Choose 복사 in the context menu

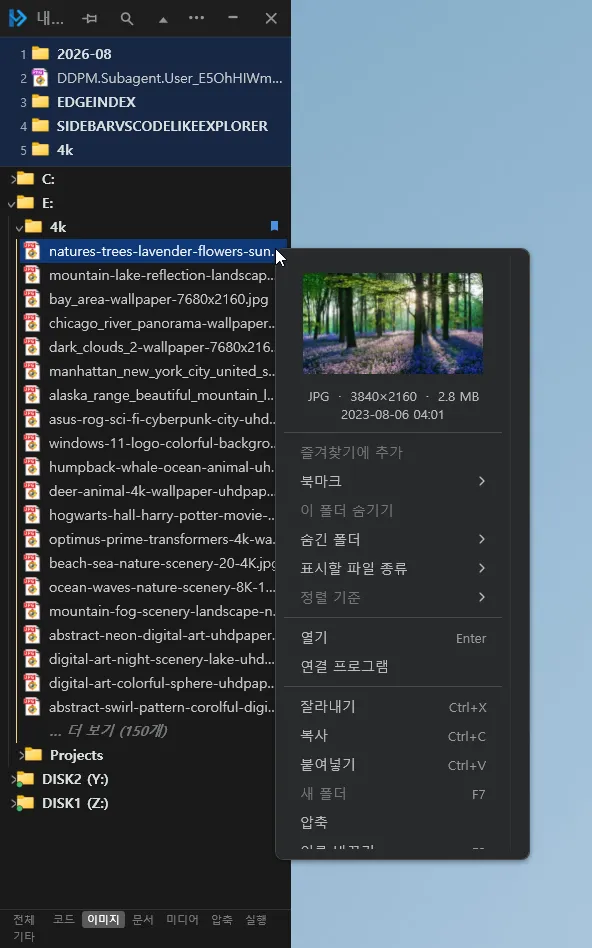(x=393, y=736)
